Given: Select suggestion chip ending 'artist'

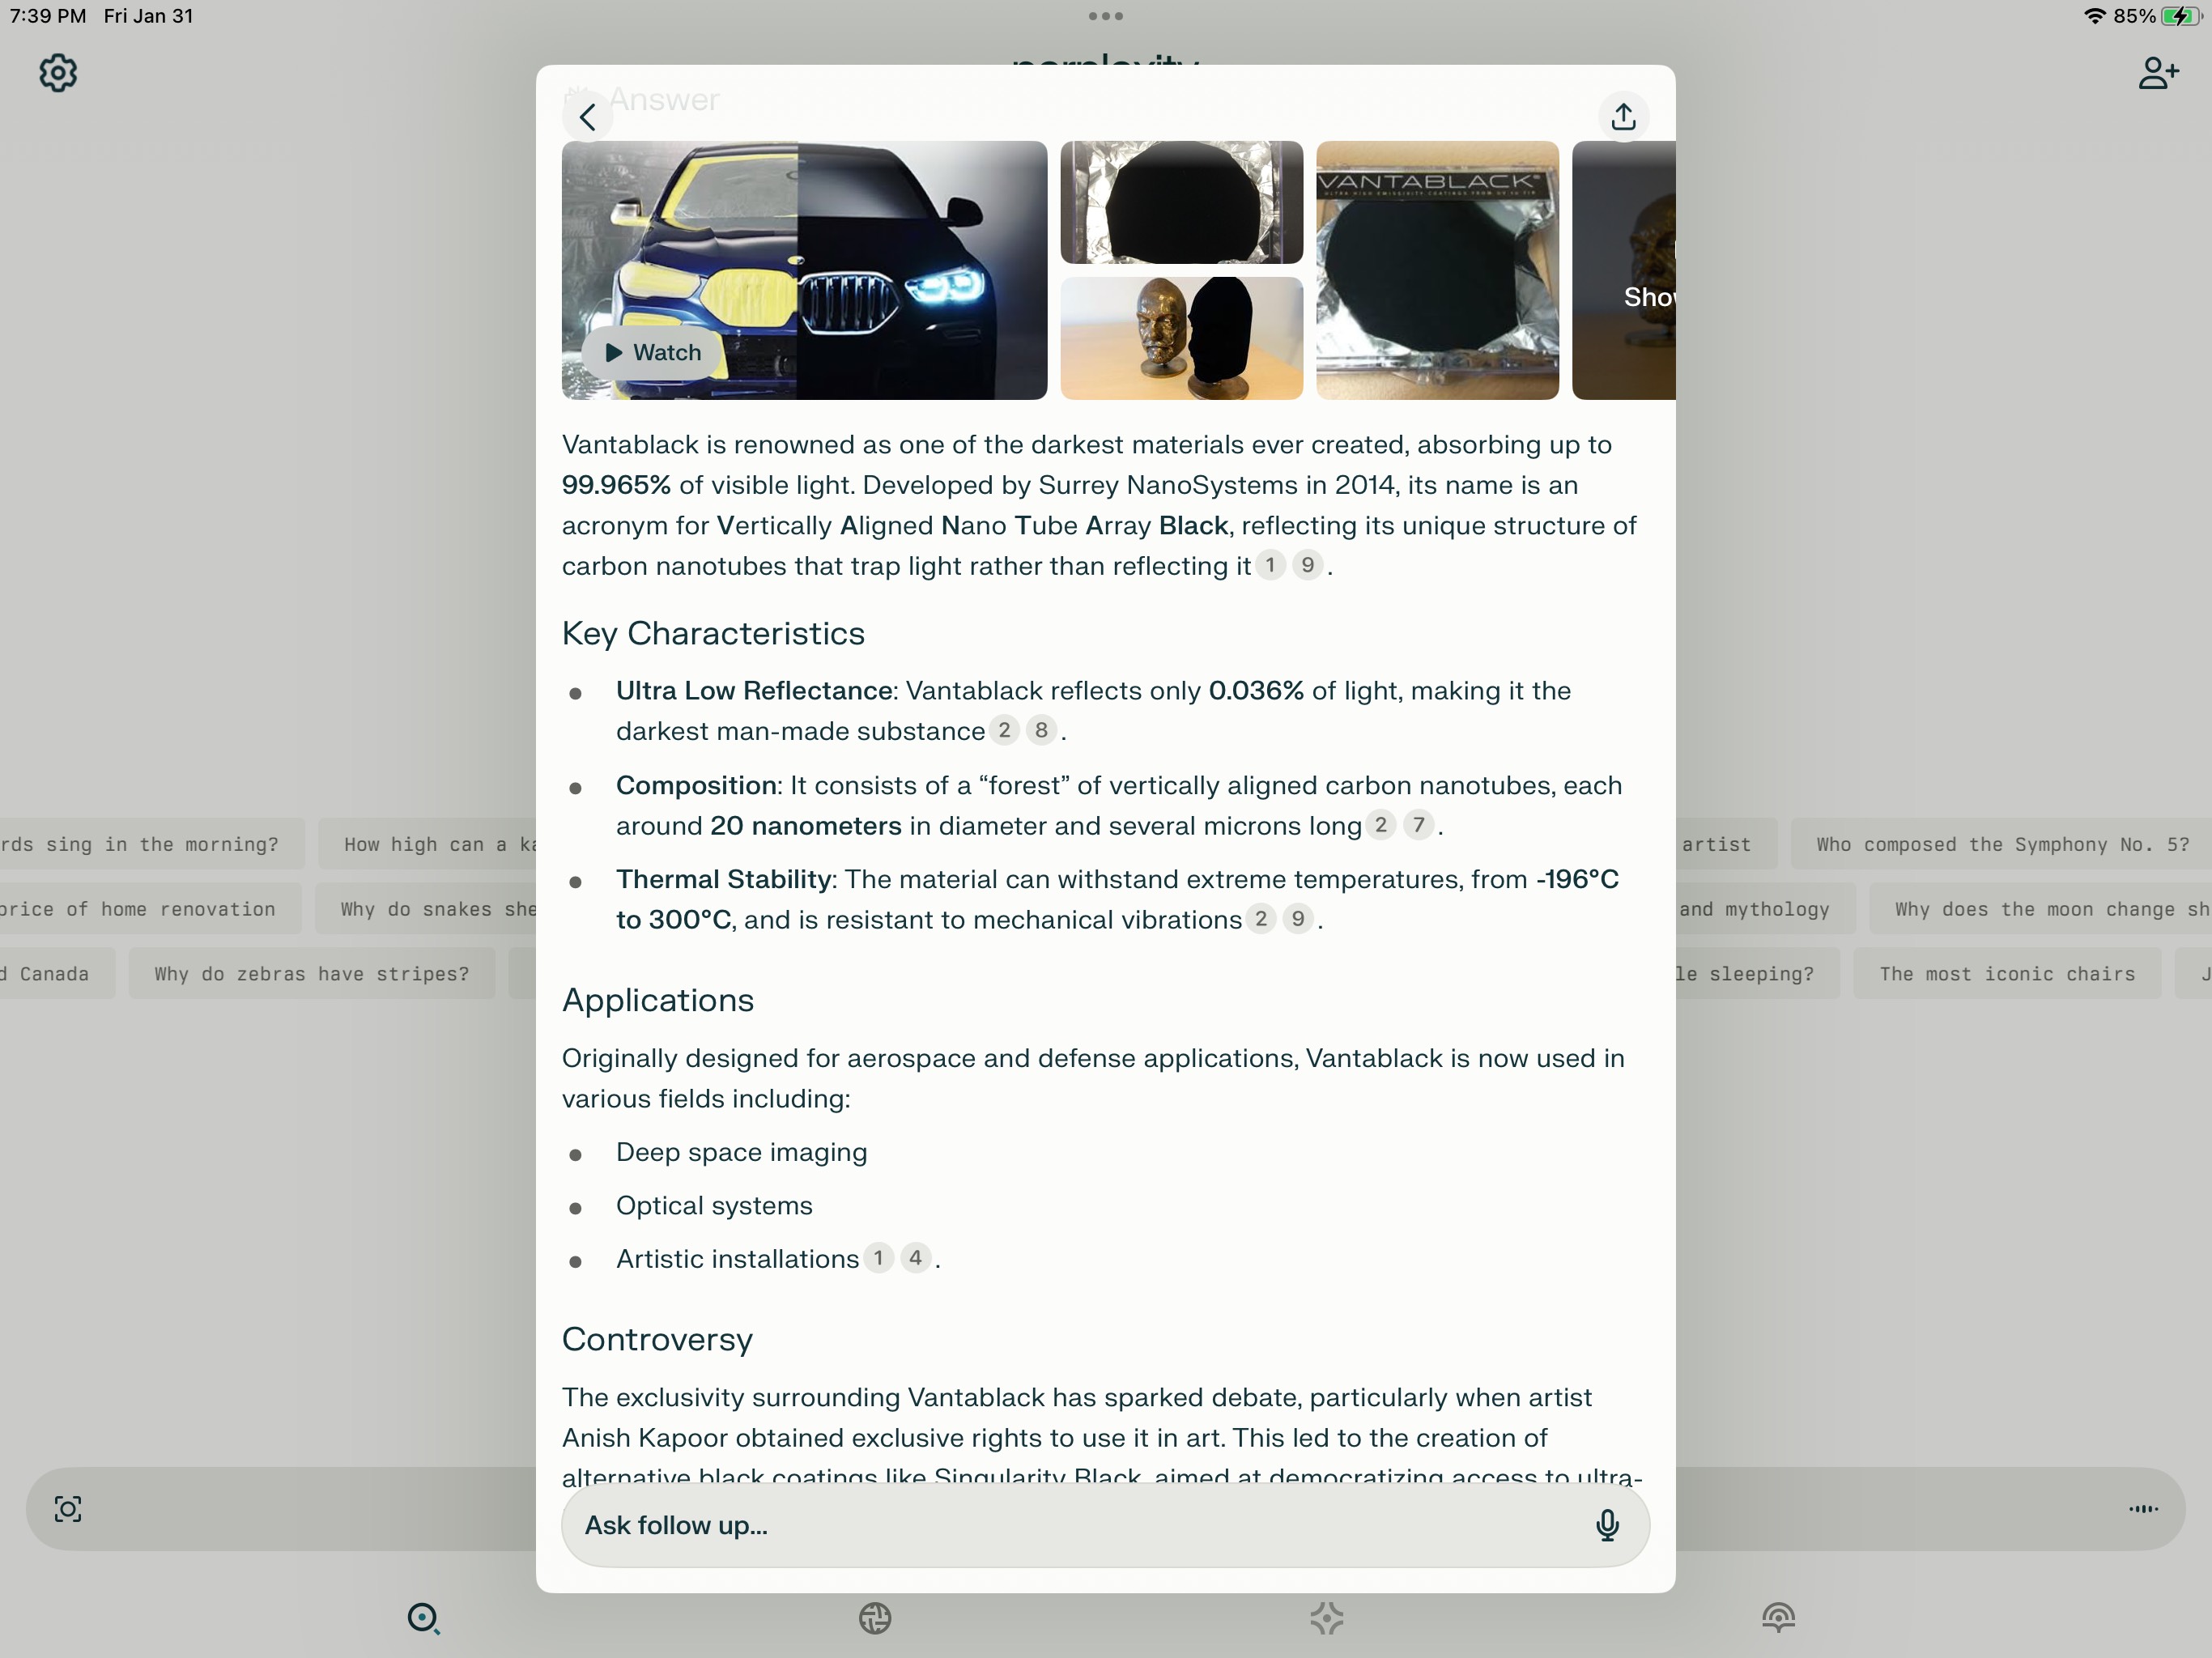Looking at the screenshot, I should [1726, 844].
